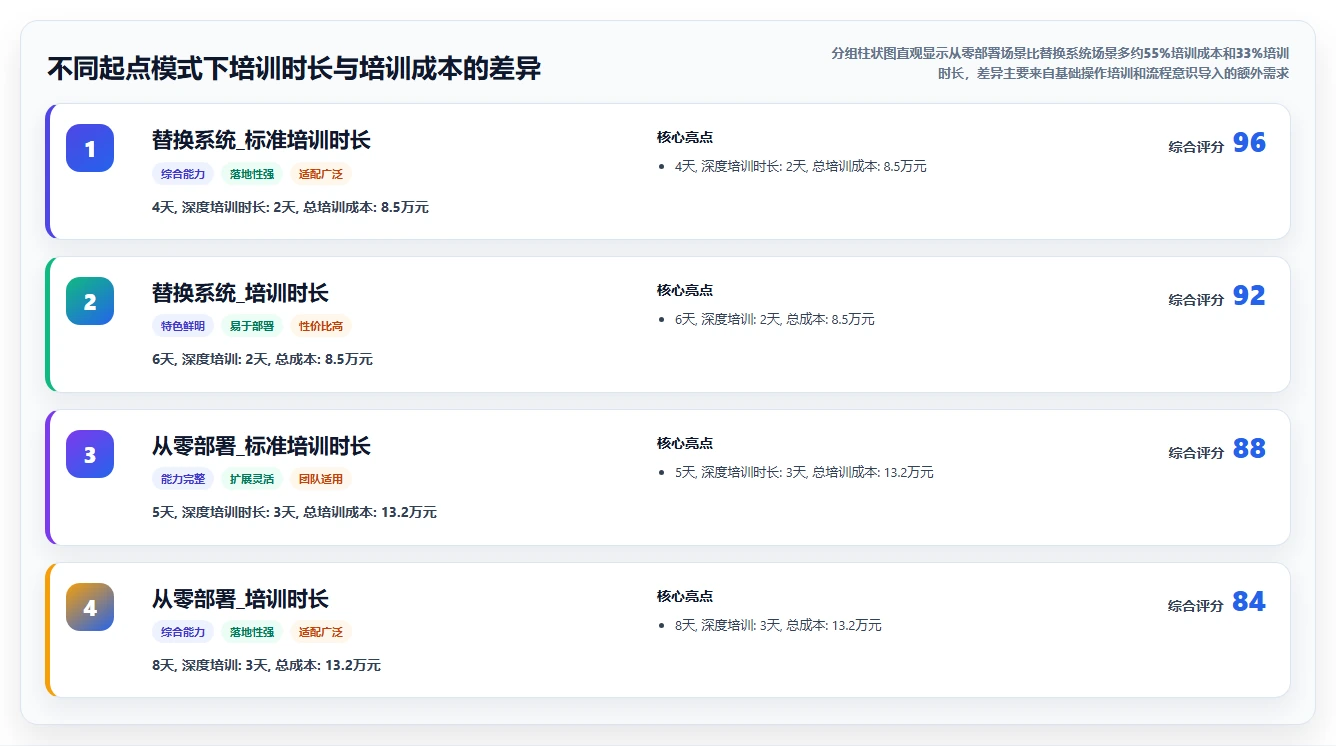Click bullet item 6天, 深度培训: 2天, 总成本: 8.5万元
The height and width of the screenshot is (746, 1336).
click(x=775, y=320)
